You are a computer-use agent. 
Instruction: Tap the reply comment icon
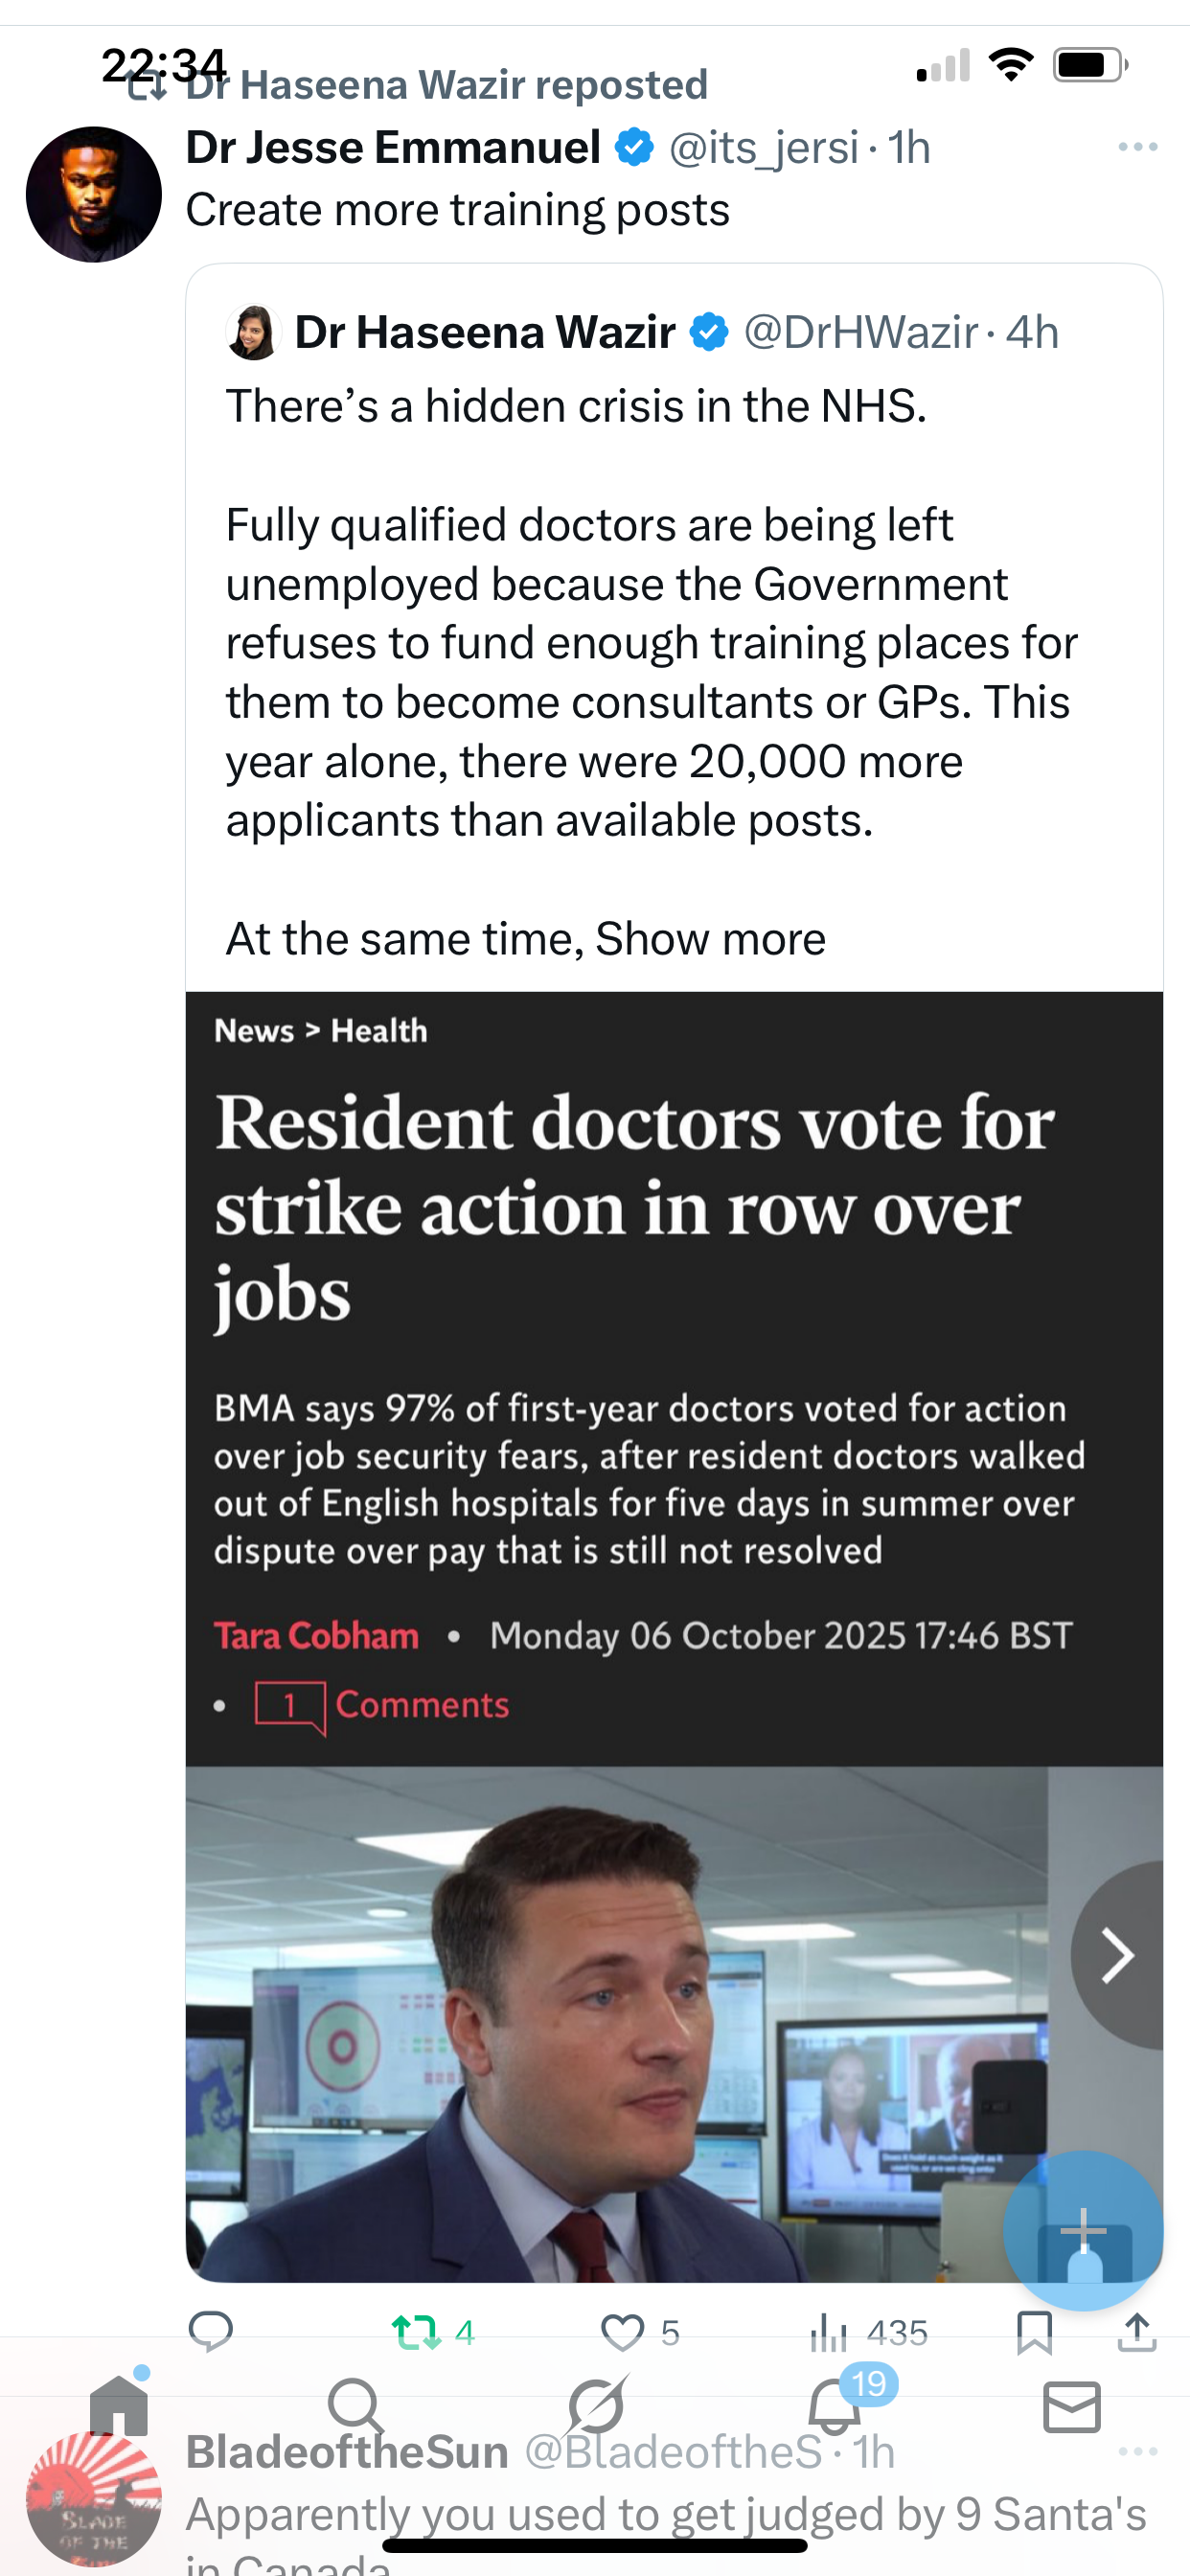coord(210,2332)
